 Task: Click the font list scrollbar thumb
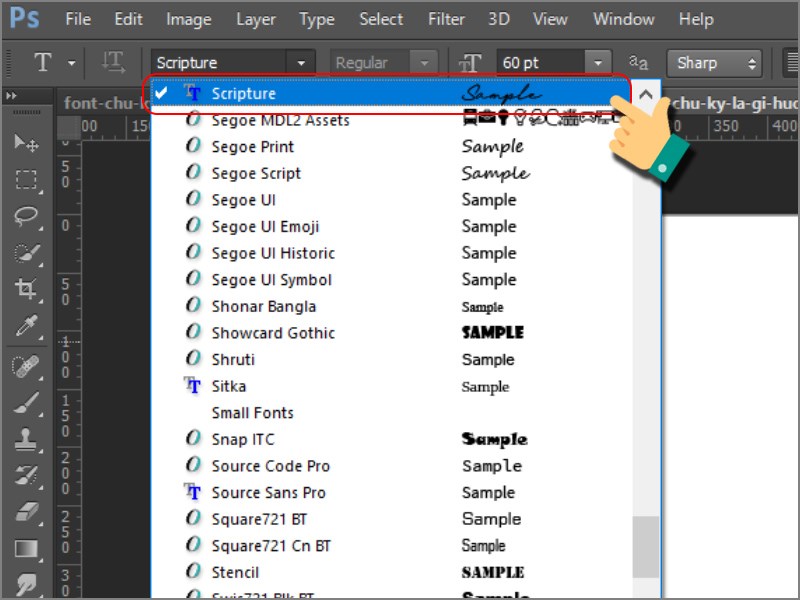[645, 547]
